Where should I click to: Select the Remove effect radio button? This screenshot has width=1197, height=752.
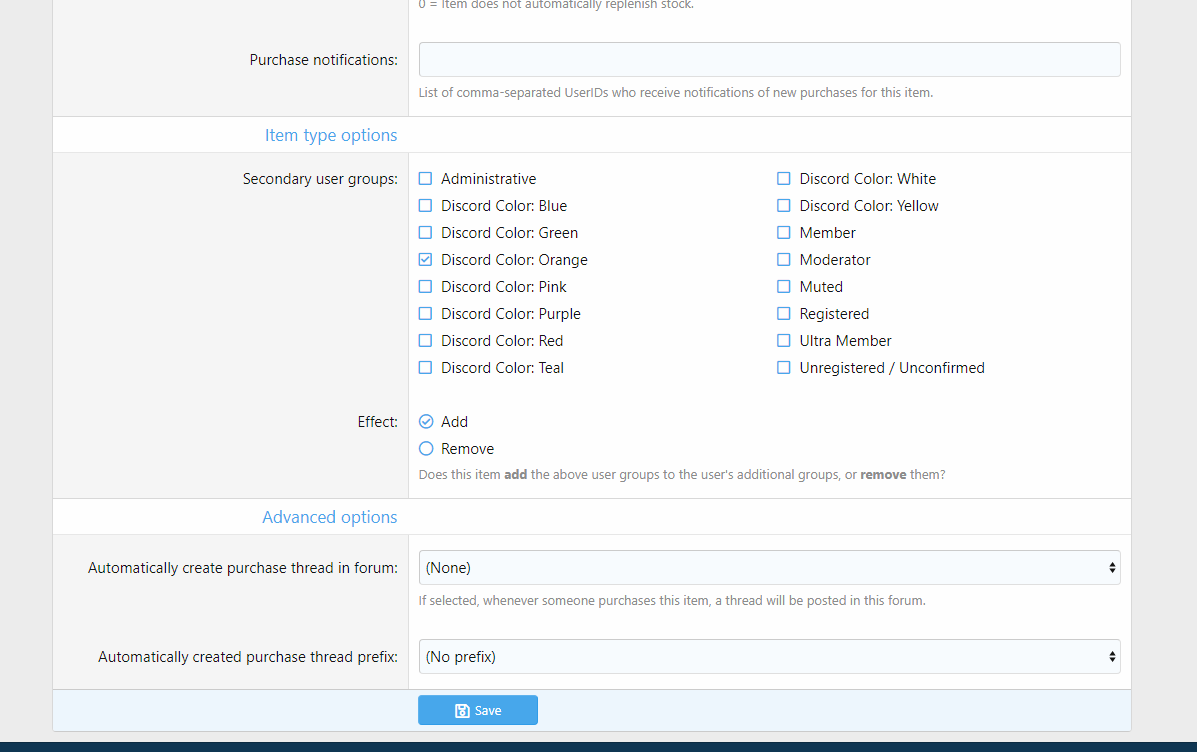[x=427, y=449]
